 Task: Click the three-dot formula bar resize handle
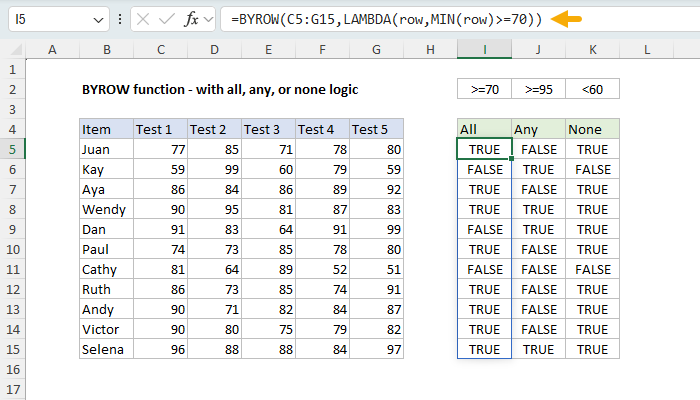click(x=120, y=19)
